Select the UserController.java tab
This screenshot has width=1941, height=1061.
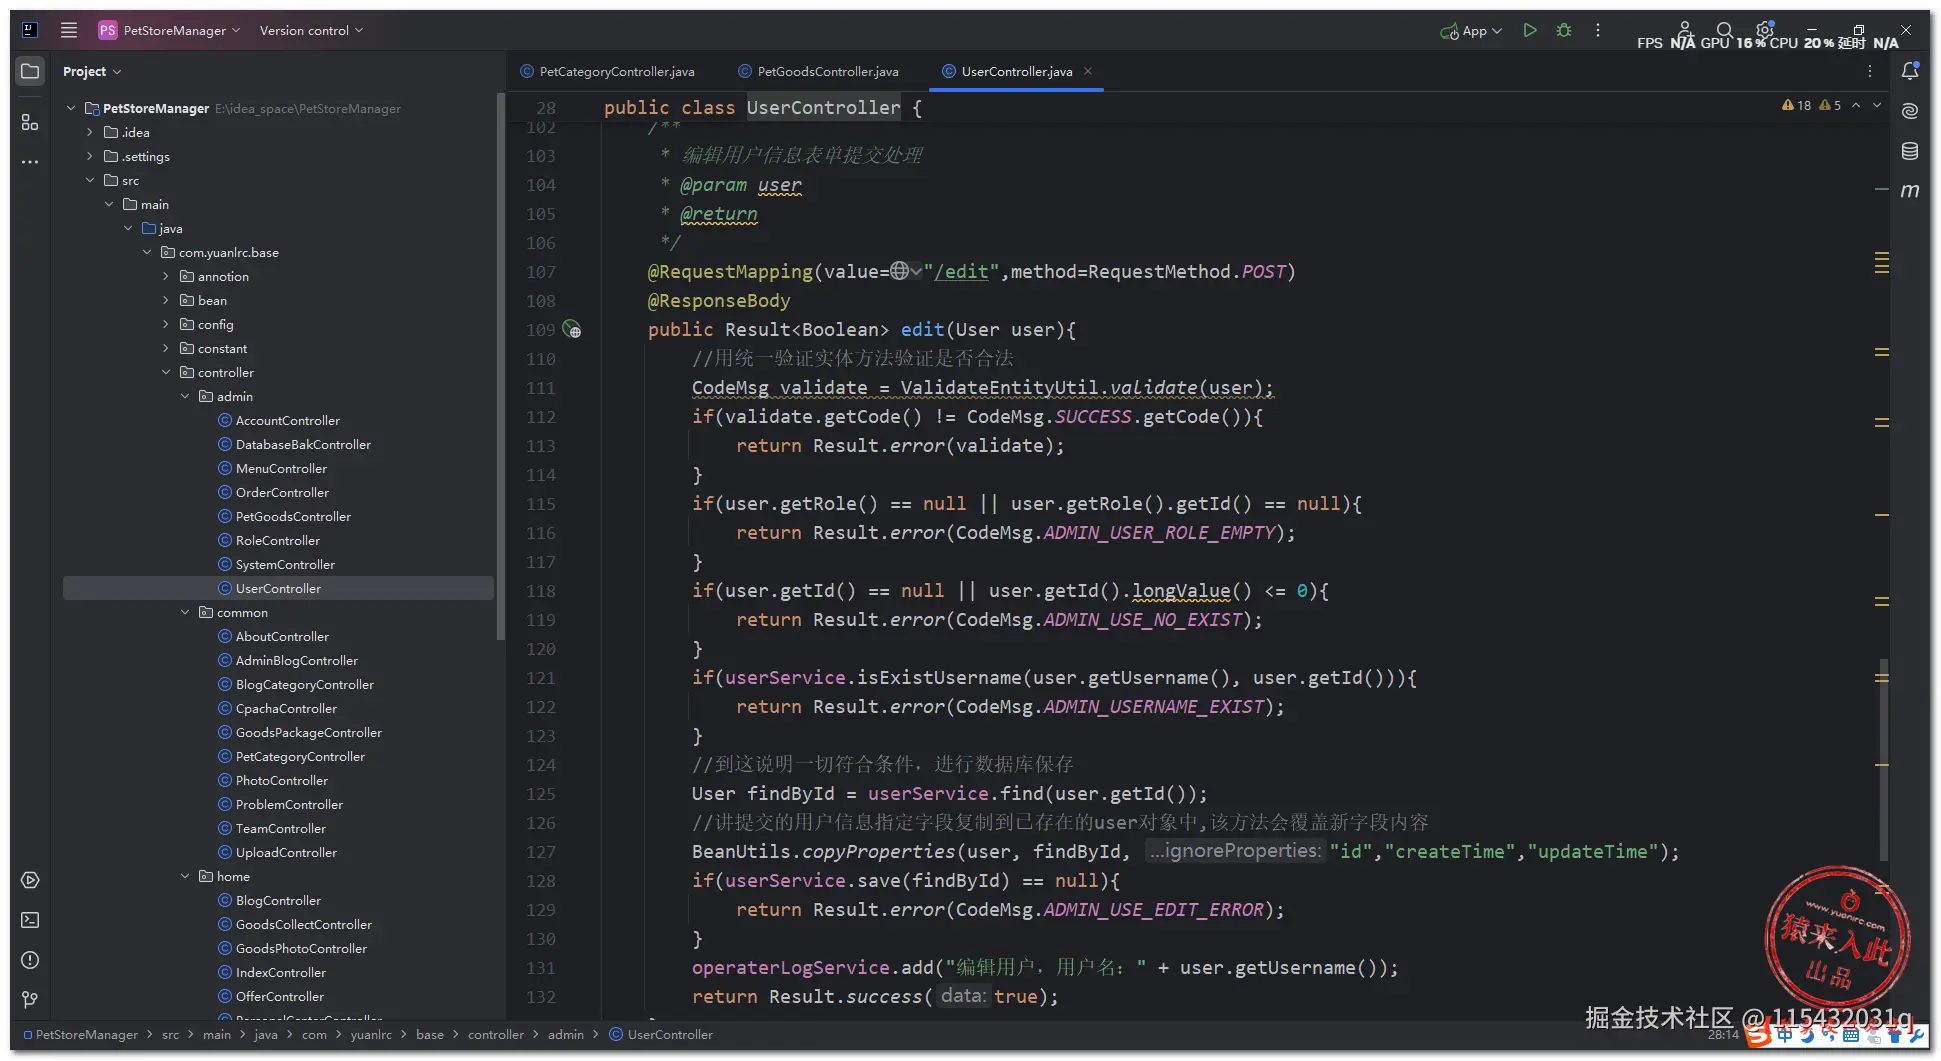pyautogui.click(x=1017, y=71)
